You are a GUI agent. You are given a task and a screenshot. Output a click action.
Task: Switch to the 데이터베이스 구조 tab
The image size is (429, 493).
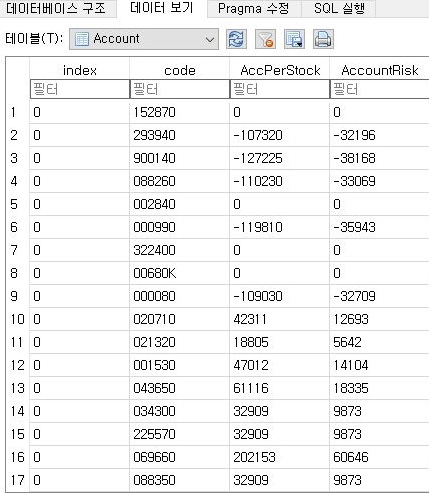pyautogui.click(x=56, y=8)
